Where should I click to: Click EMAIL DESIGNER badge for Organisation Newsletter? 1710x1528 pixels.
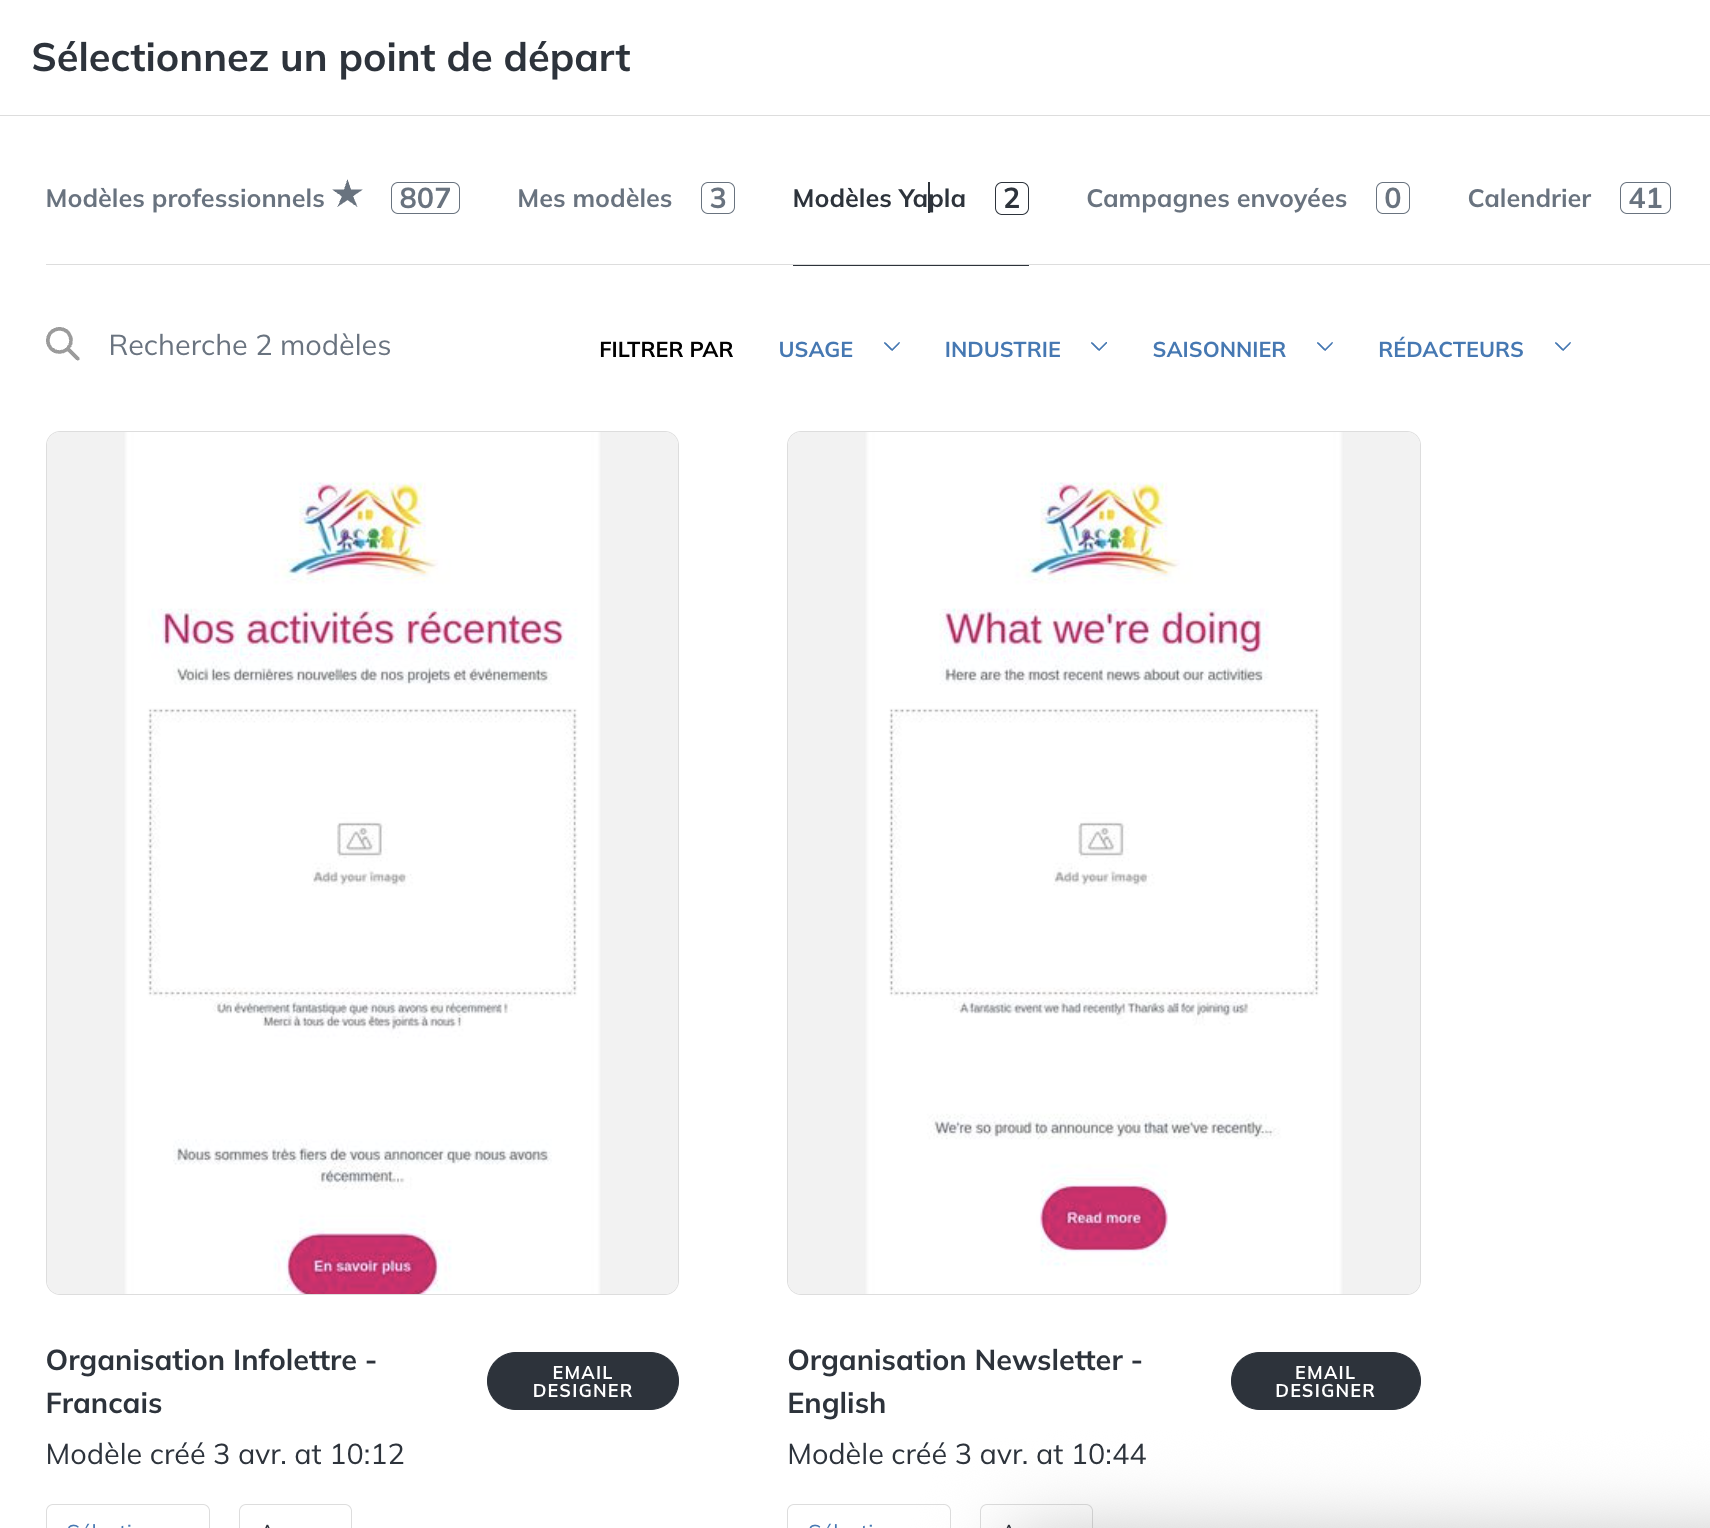1325,1381
